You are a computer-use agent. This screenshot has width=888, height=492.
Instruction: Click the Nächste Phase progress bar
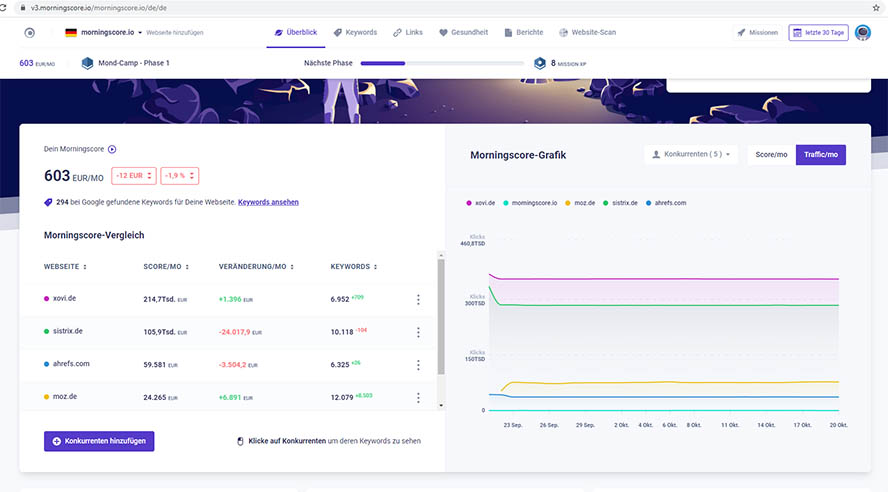point(442,63)
